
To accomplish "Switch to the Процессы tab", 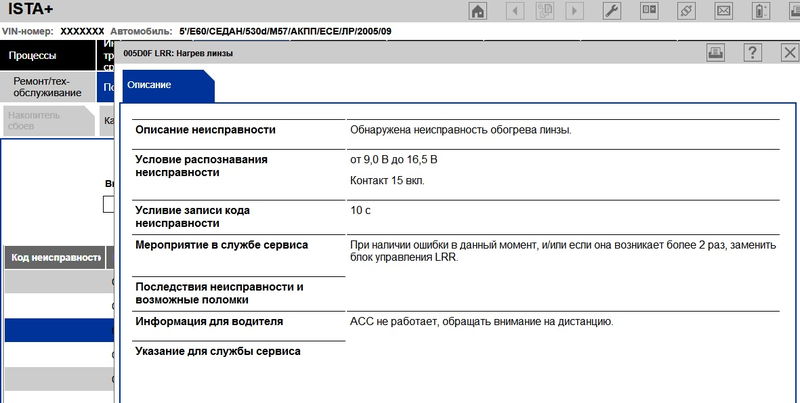I will click(48, 55).
